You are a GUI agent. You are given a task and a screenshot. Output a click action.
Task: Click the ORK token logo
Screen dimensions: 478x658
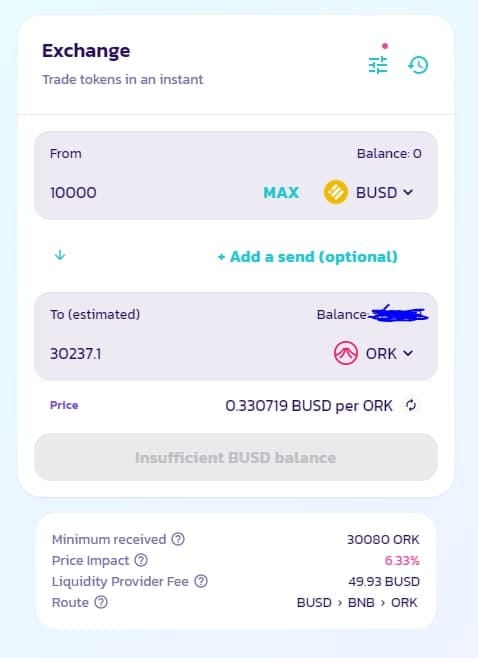tap(346, 353)
